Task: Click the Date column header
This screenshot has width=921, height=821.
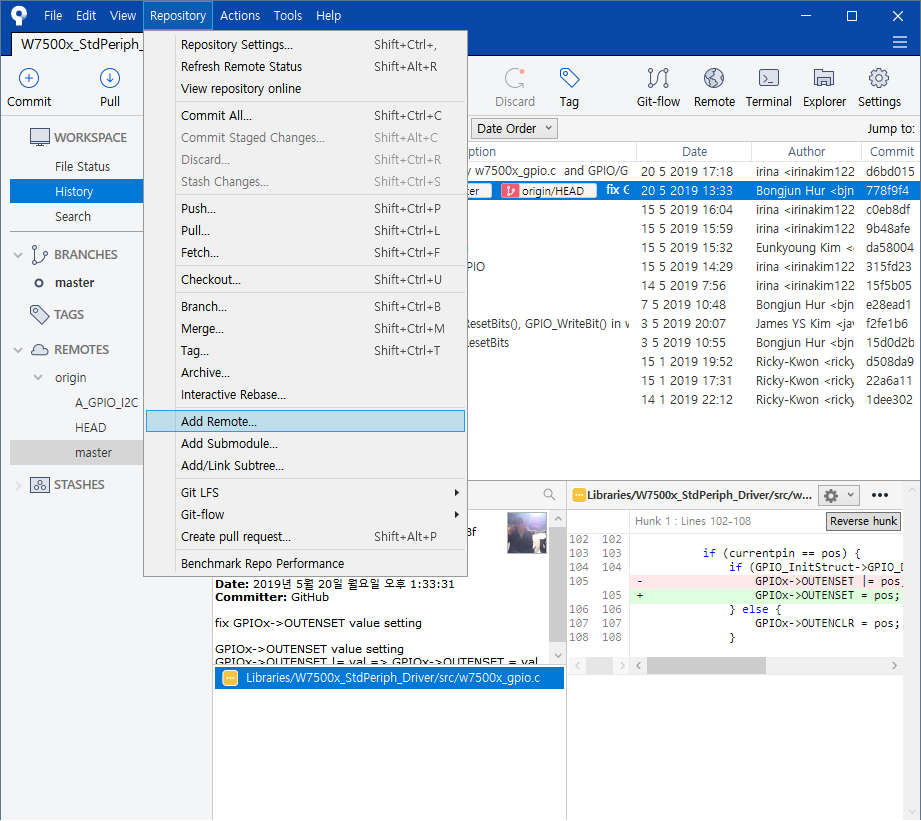Action: pos(694,152)
